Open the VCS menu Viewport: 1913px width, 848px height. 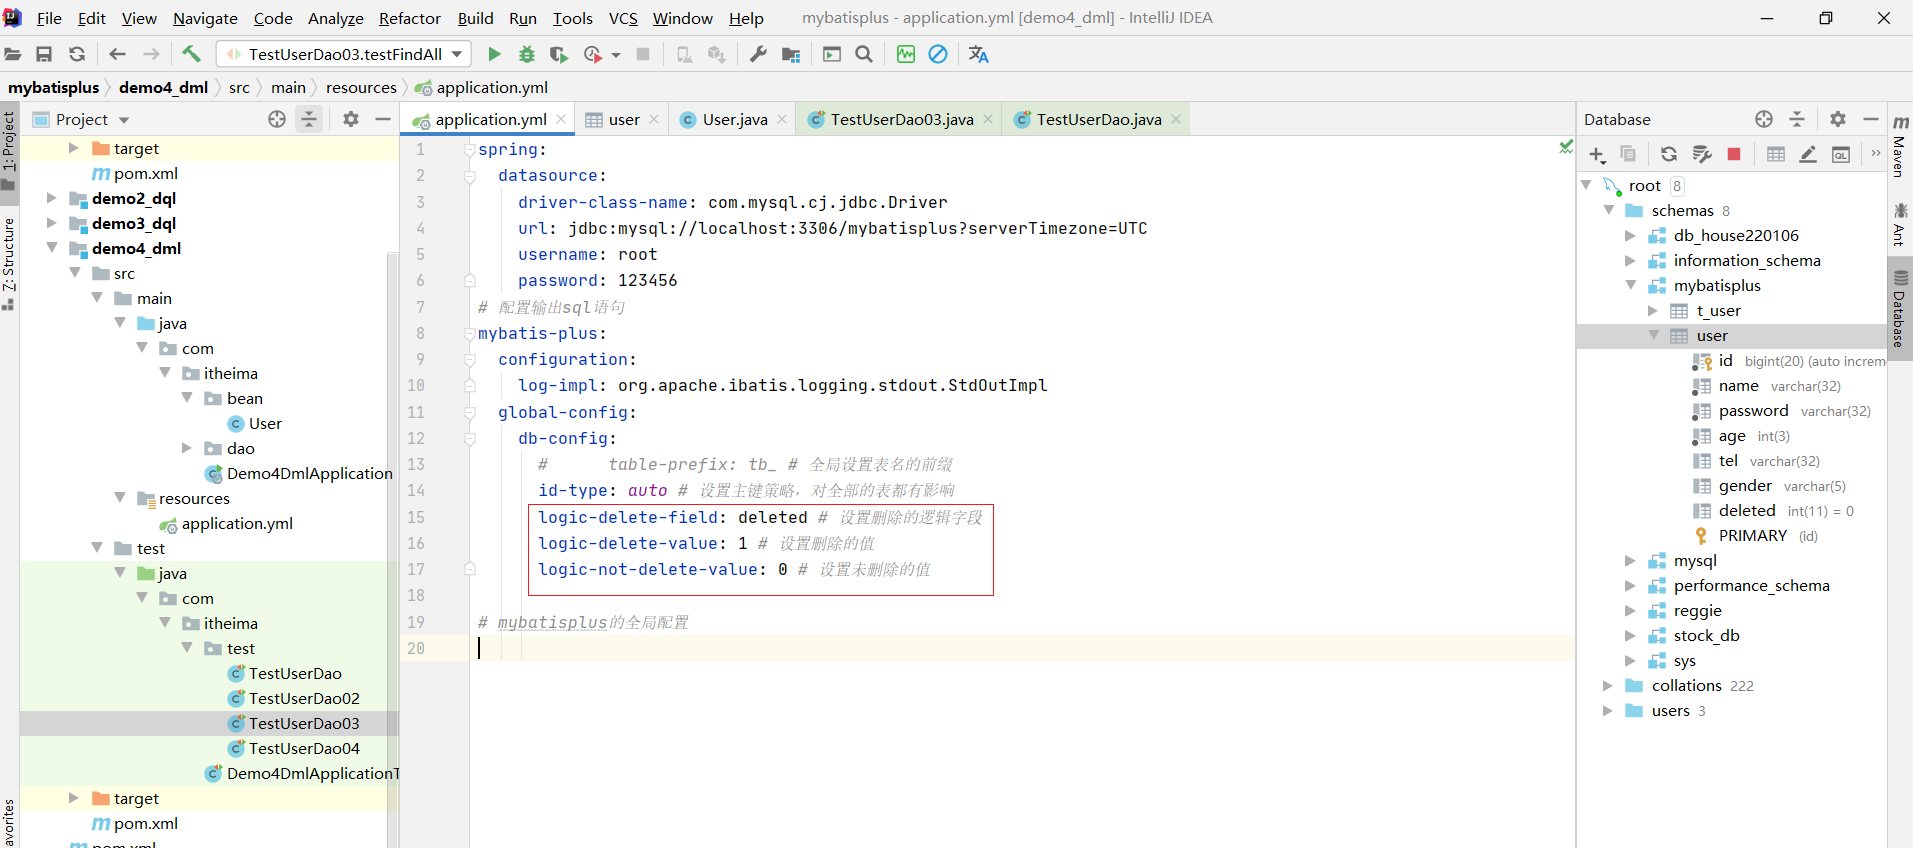tap(623, 18)
